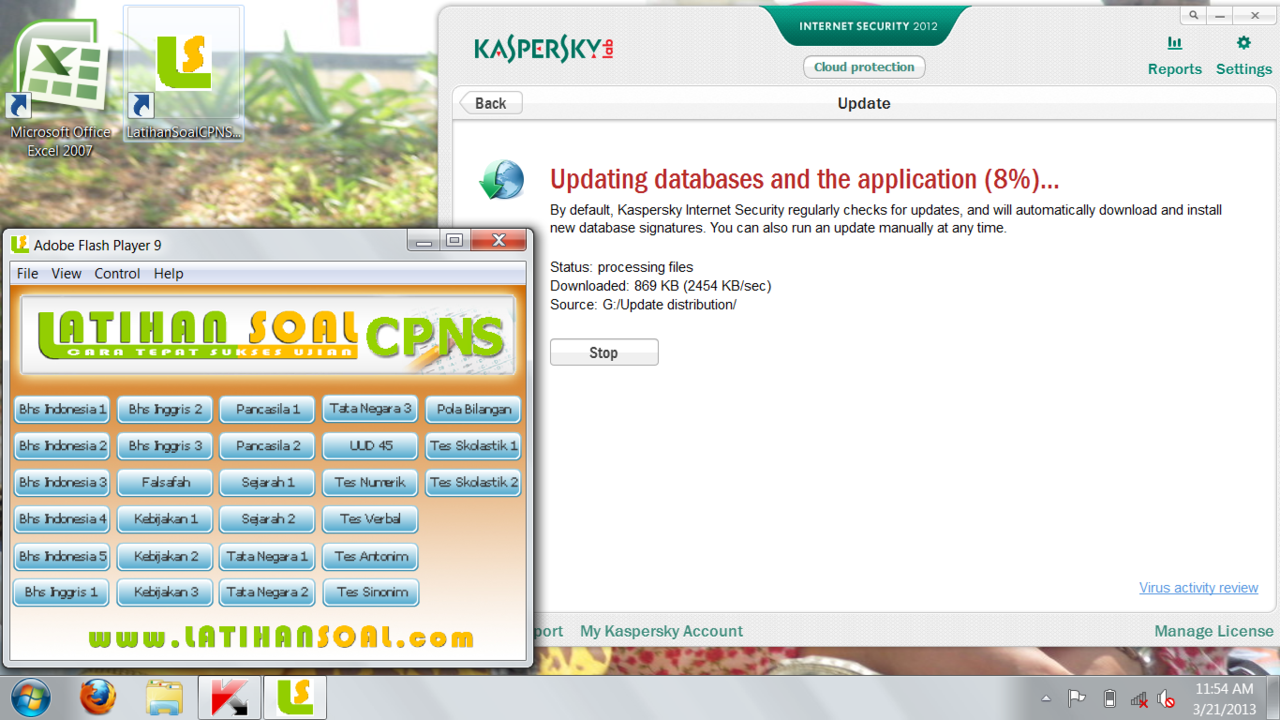Switch to LatihanSoal Flash taskbar icon
This screenshot has width=1280, height=720.
(x=295, y=697)
